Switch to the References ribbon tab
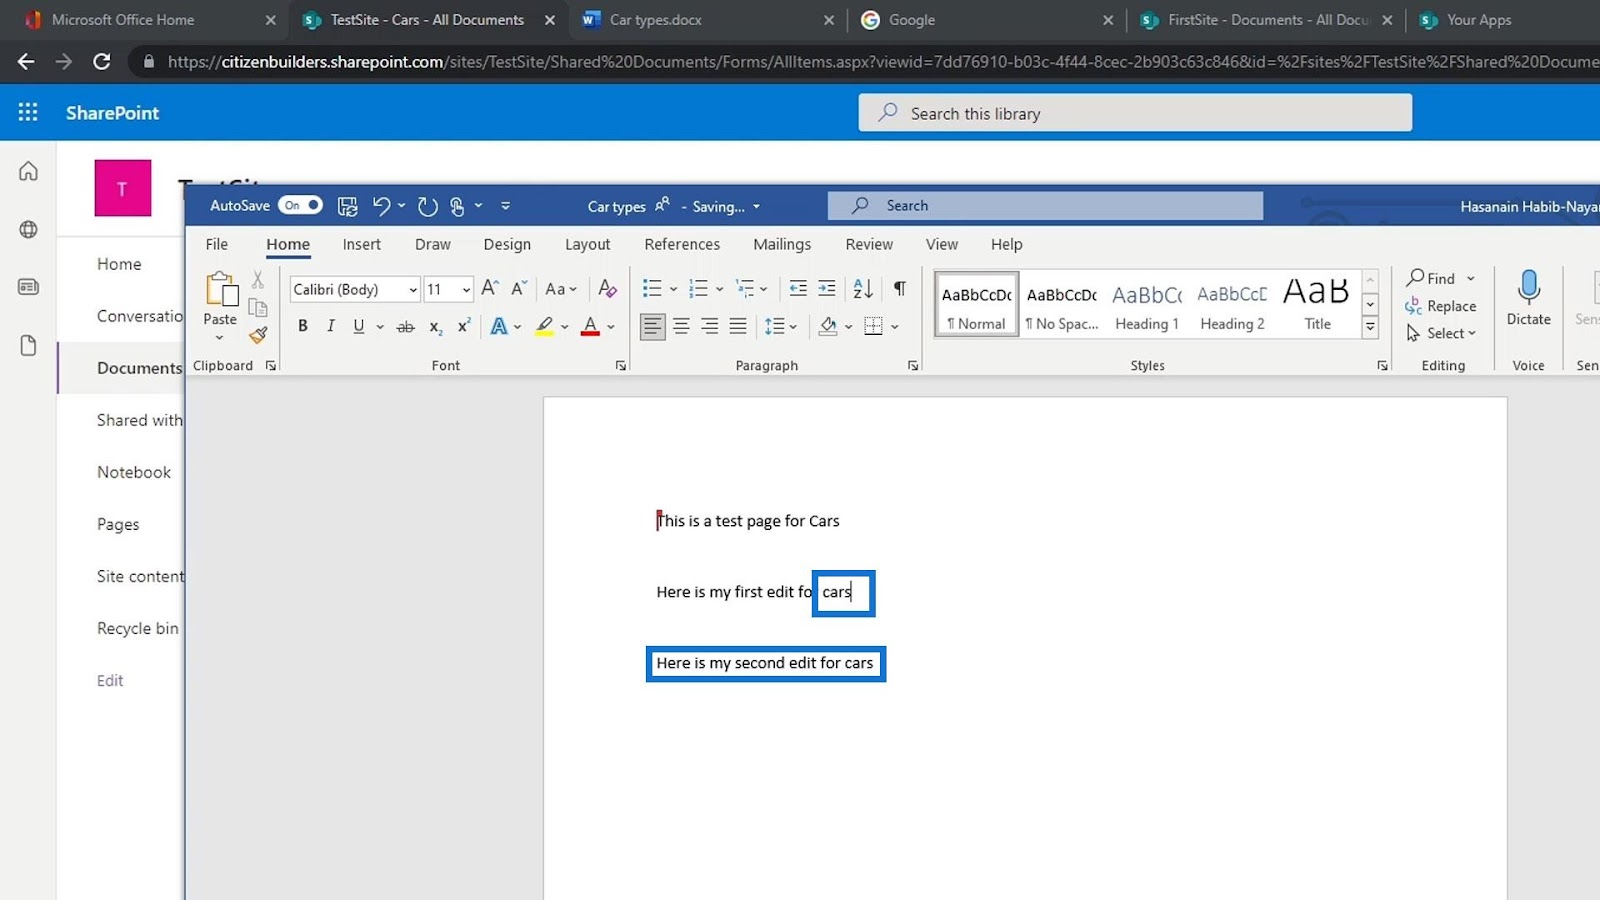This screenshot has width=1600, height=900. 682,244
